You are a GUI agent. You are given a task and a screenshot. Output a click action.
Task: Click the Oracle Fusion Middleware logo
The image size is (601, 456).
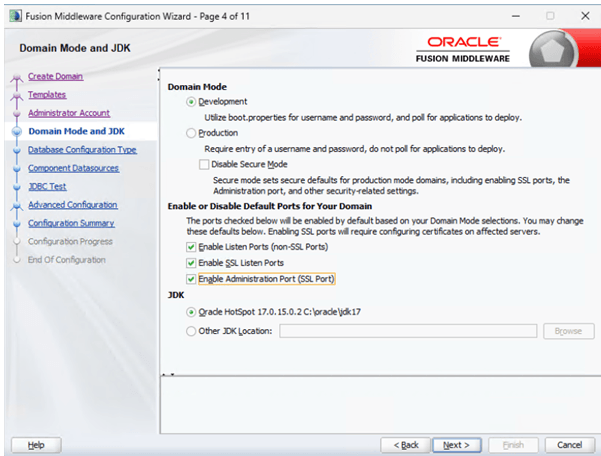463,50
